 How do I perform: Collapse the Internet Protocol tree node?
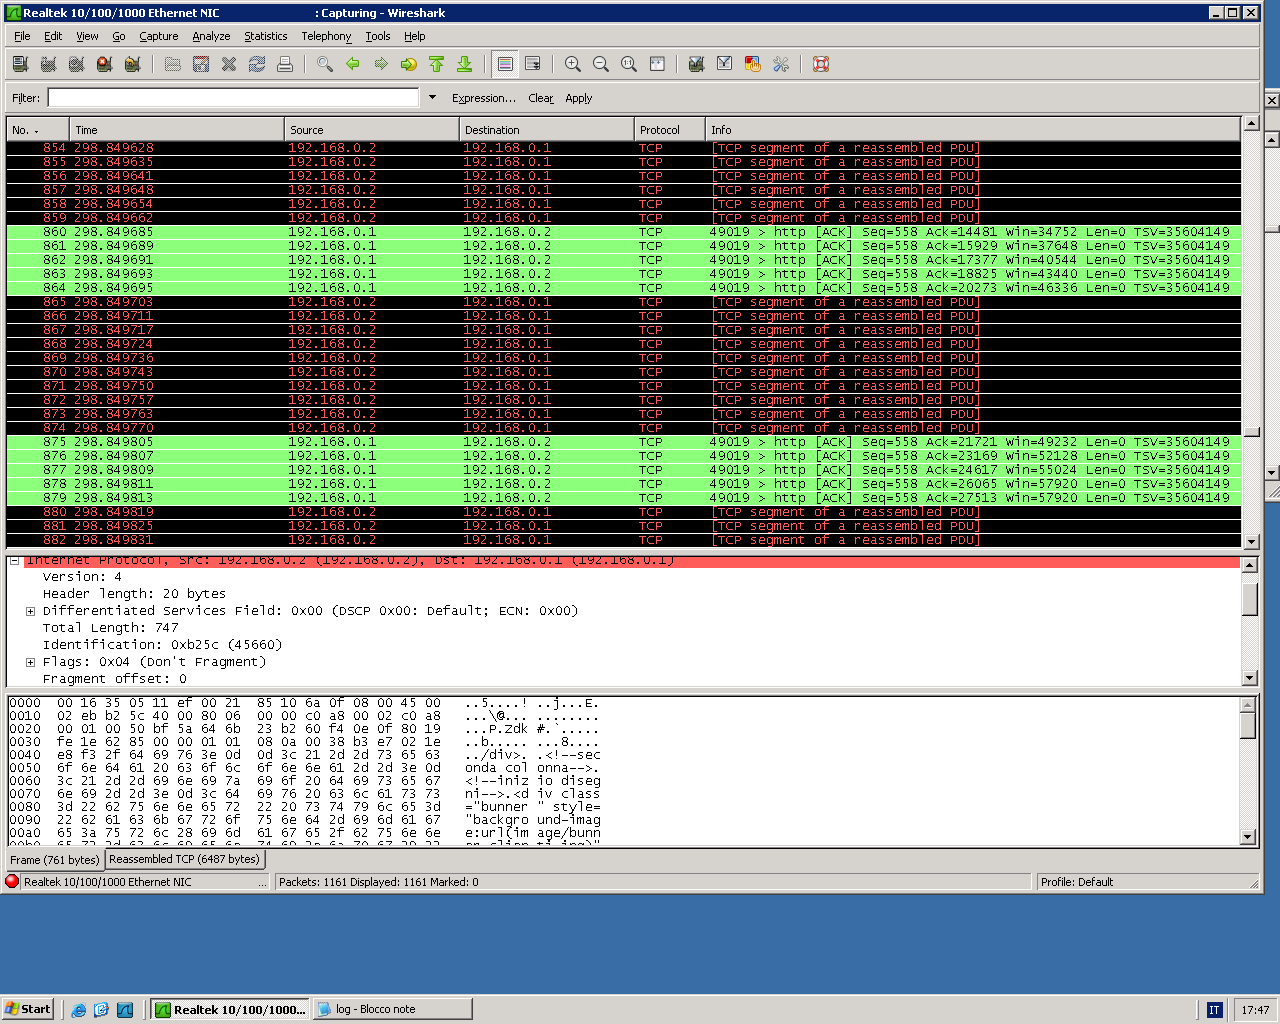click(15, 561)
